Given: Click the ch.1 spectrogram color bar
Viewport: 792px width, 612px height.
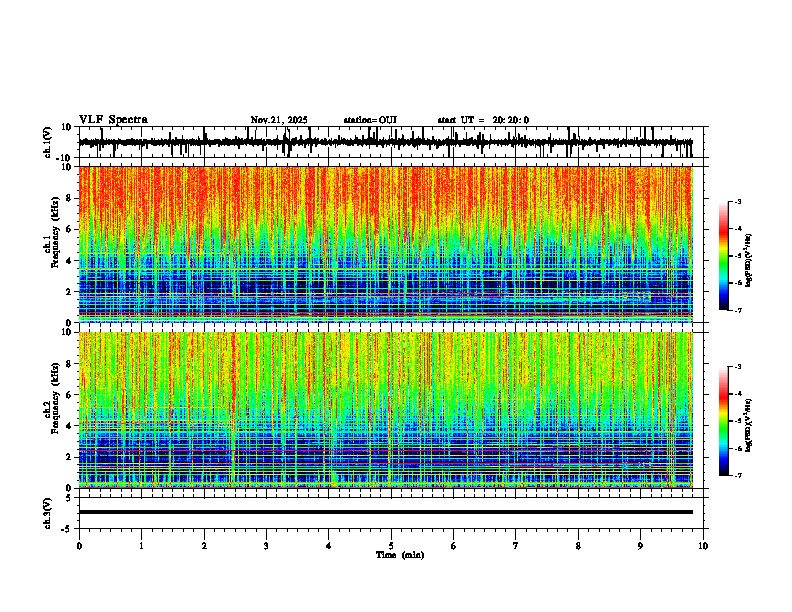Looking at the screenshot, I should 724,256.
